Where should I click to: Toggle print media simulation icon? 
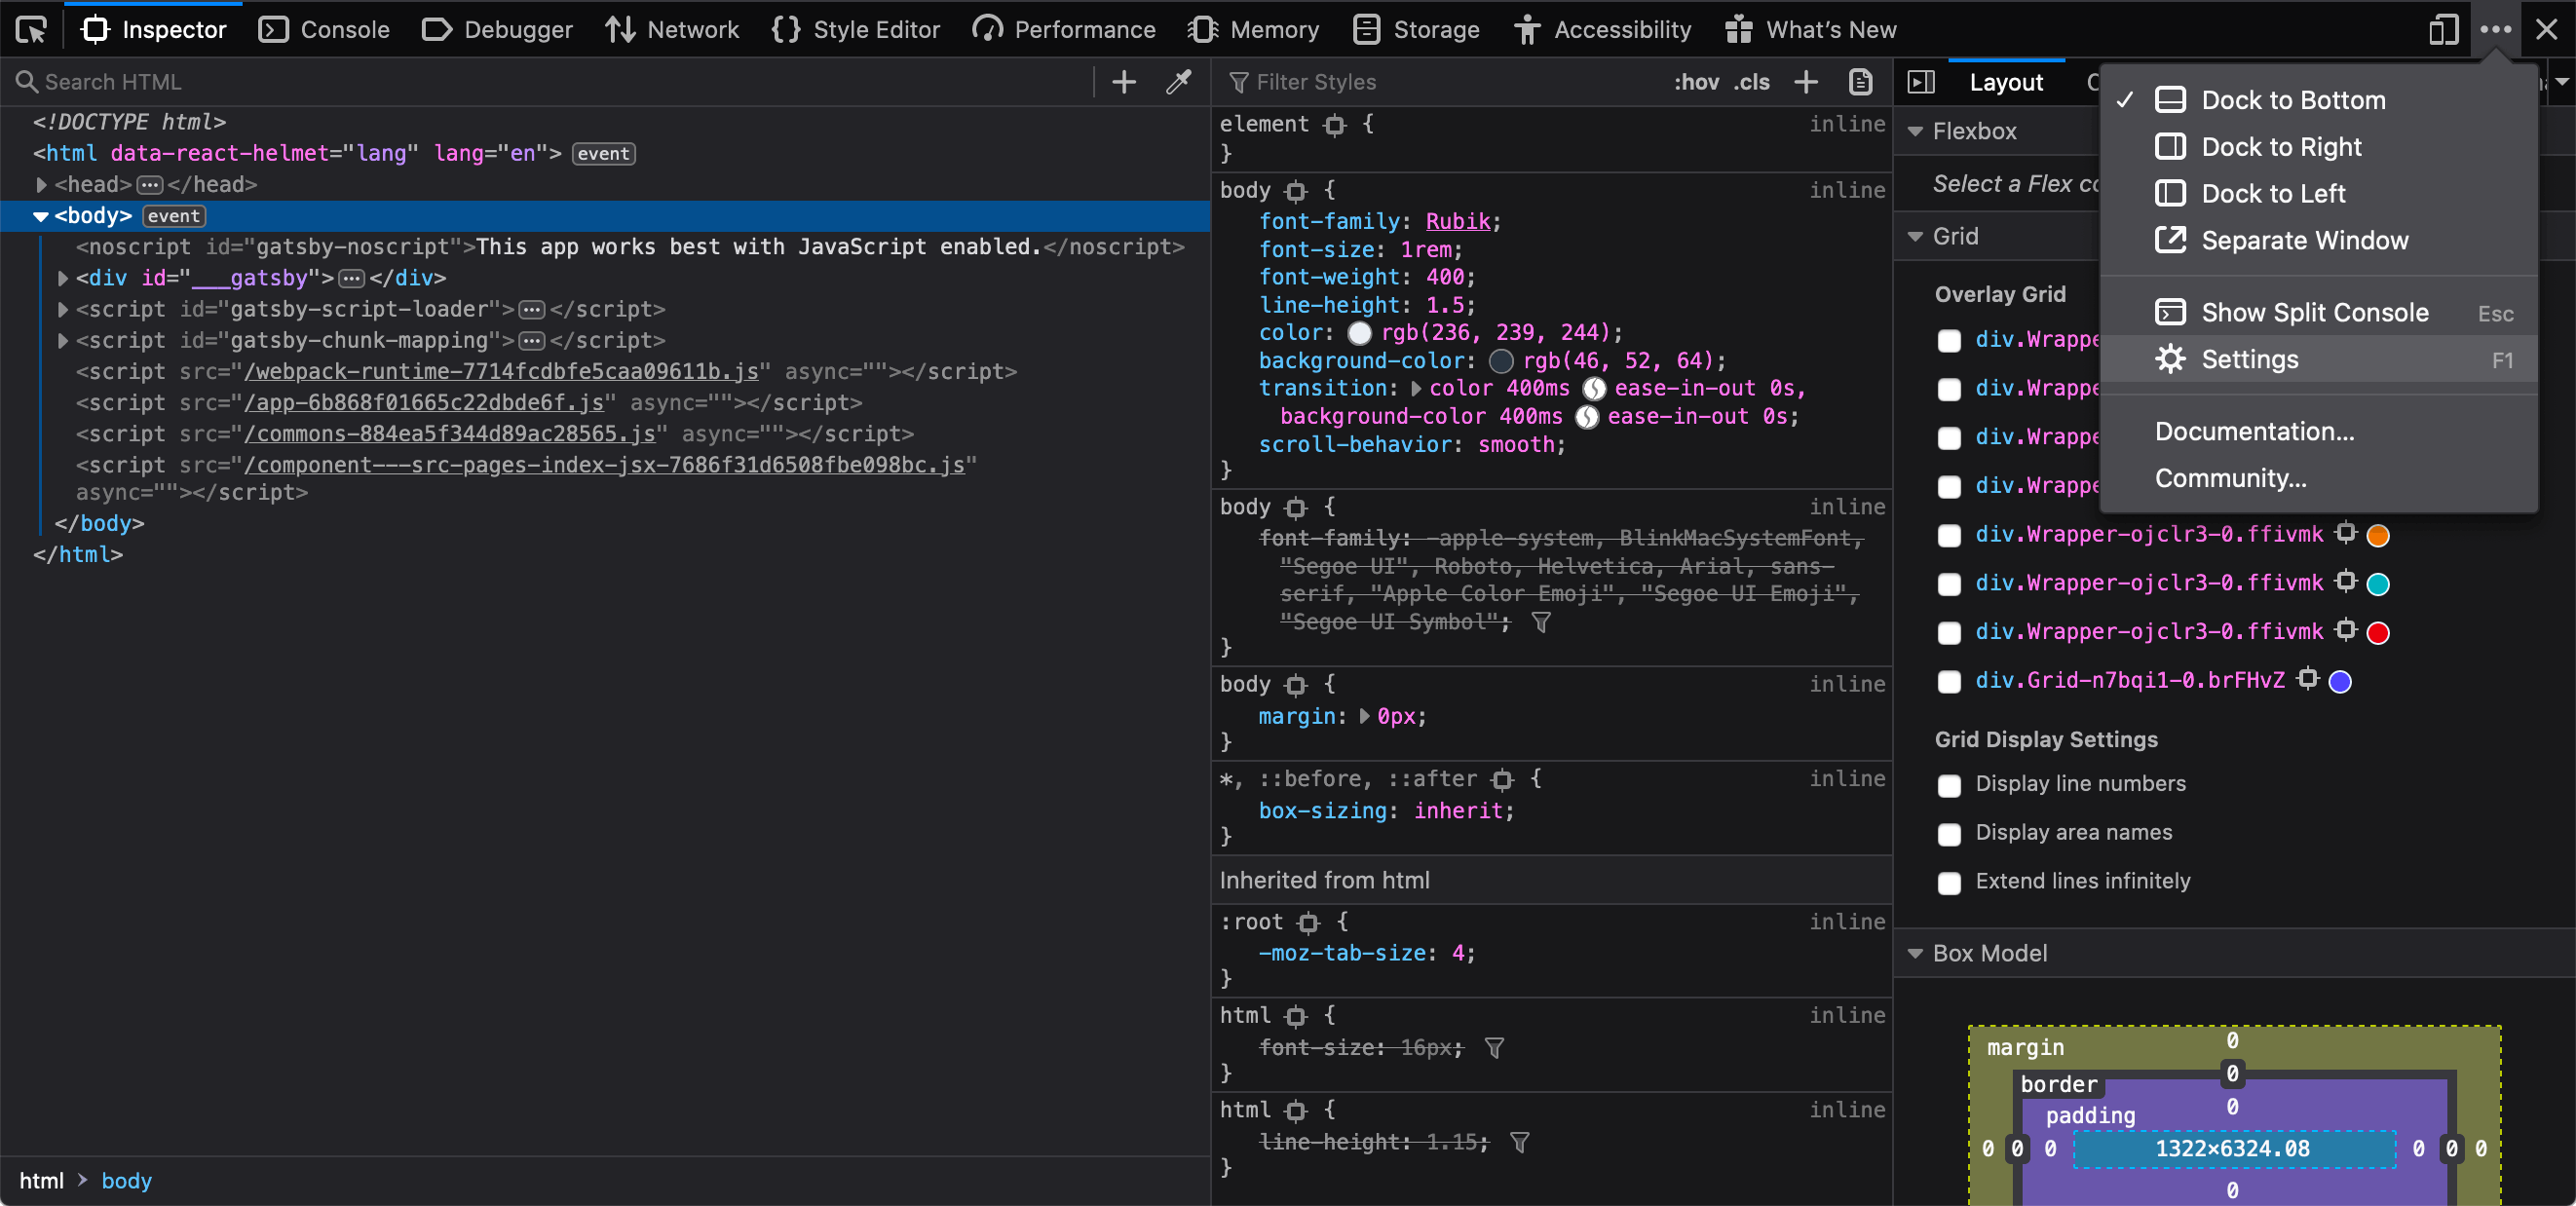pos(1860,82)
